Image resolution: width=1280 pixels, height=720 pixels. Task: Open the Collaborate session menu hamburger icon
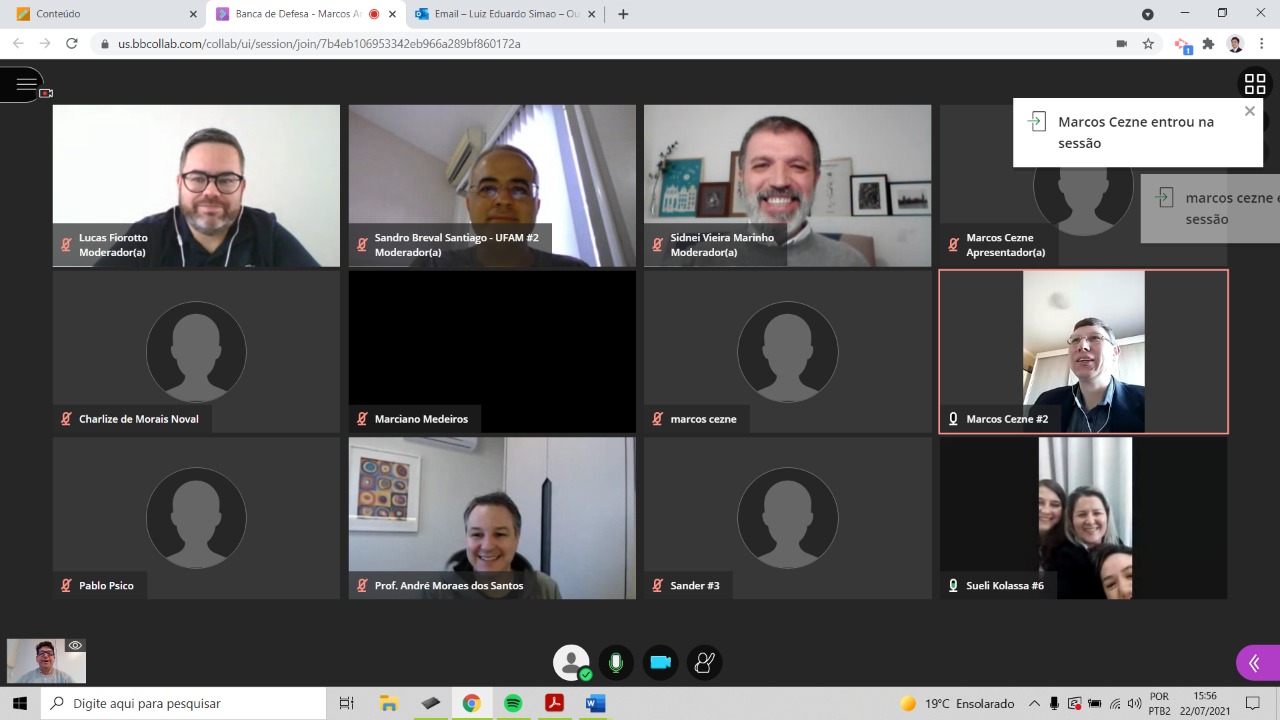point(25,85)
